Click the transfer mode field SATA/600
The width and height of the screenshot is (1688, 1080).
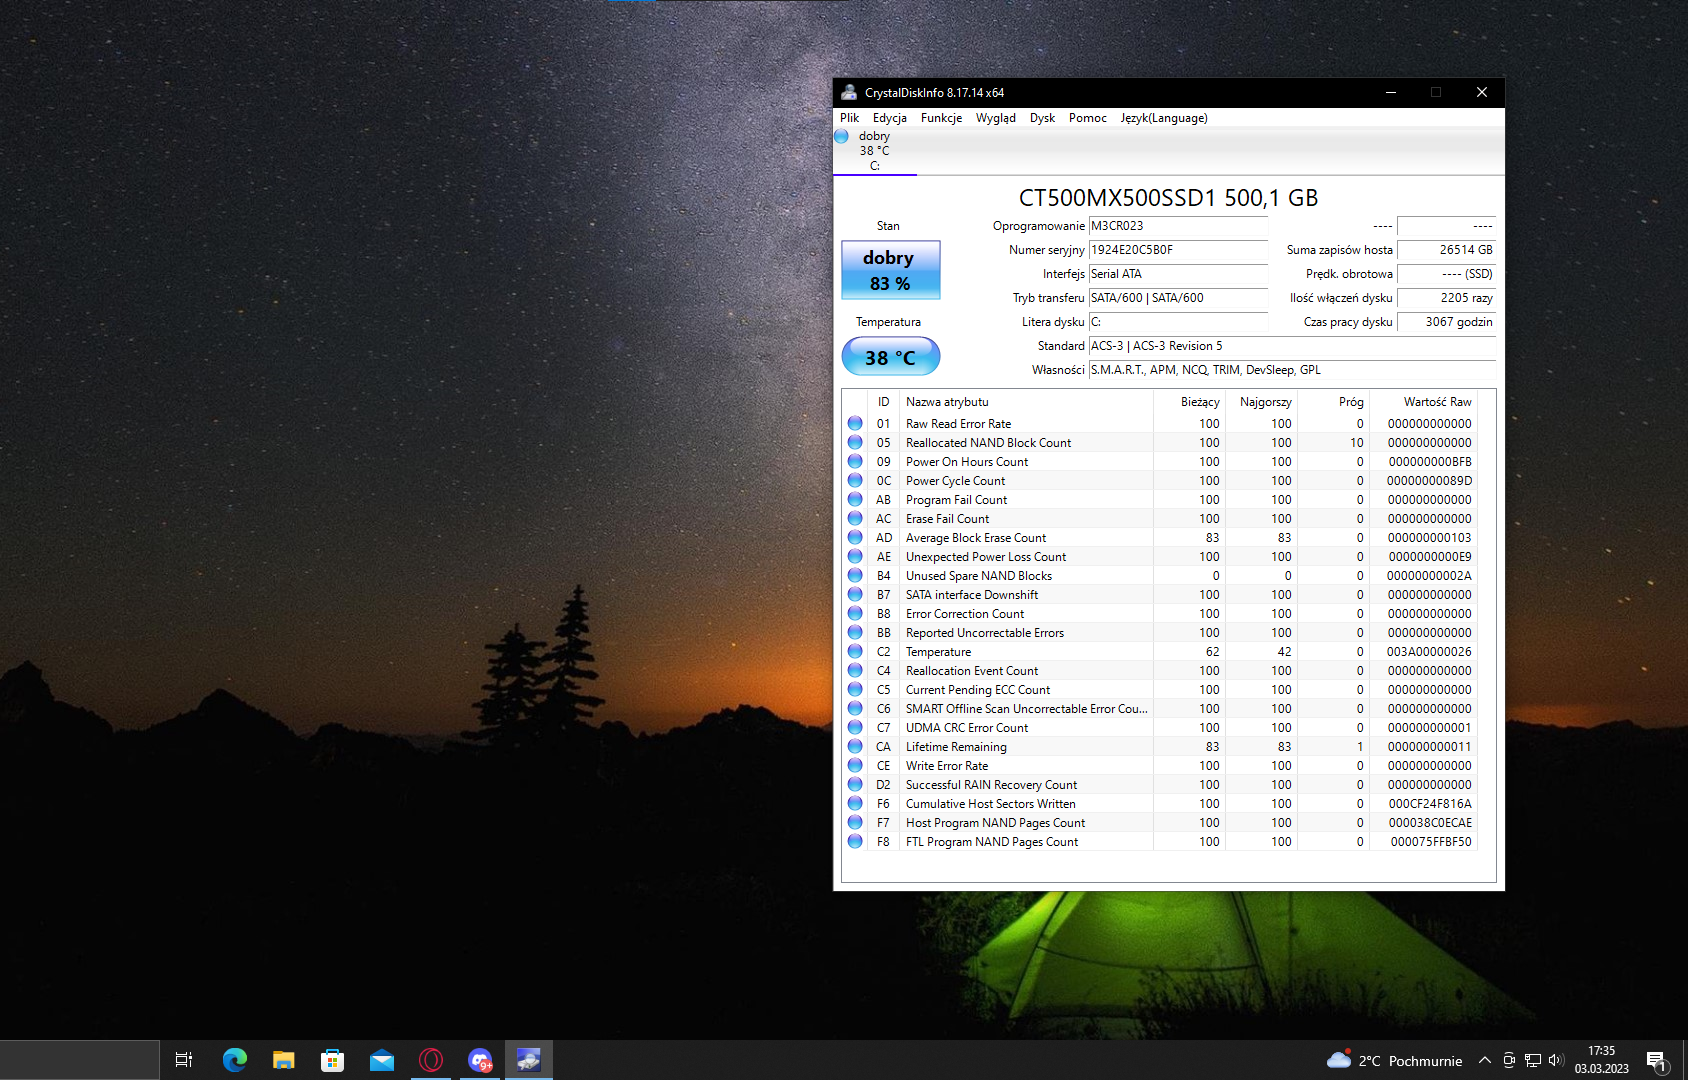tap(1178, 298)
